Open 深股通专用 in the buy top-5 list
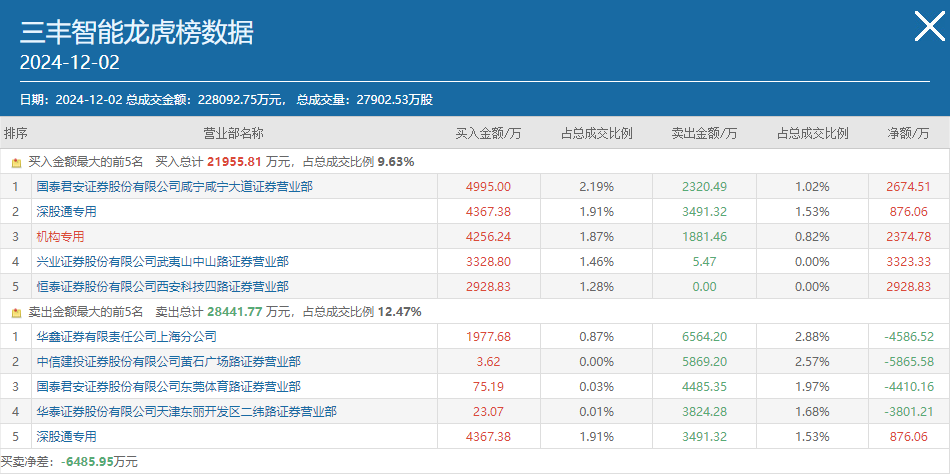 [66, 212]
